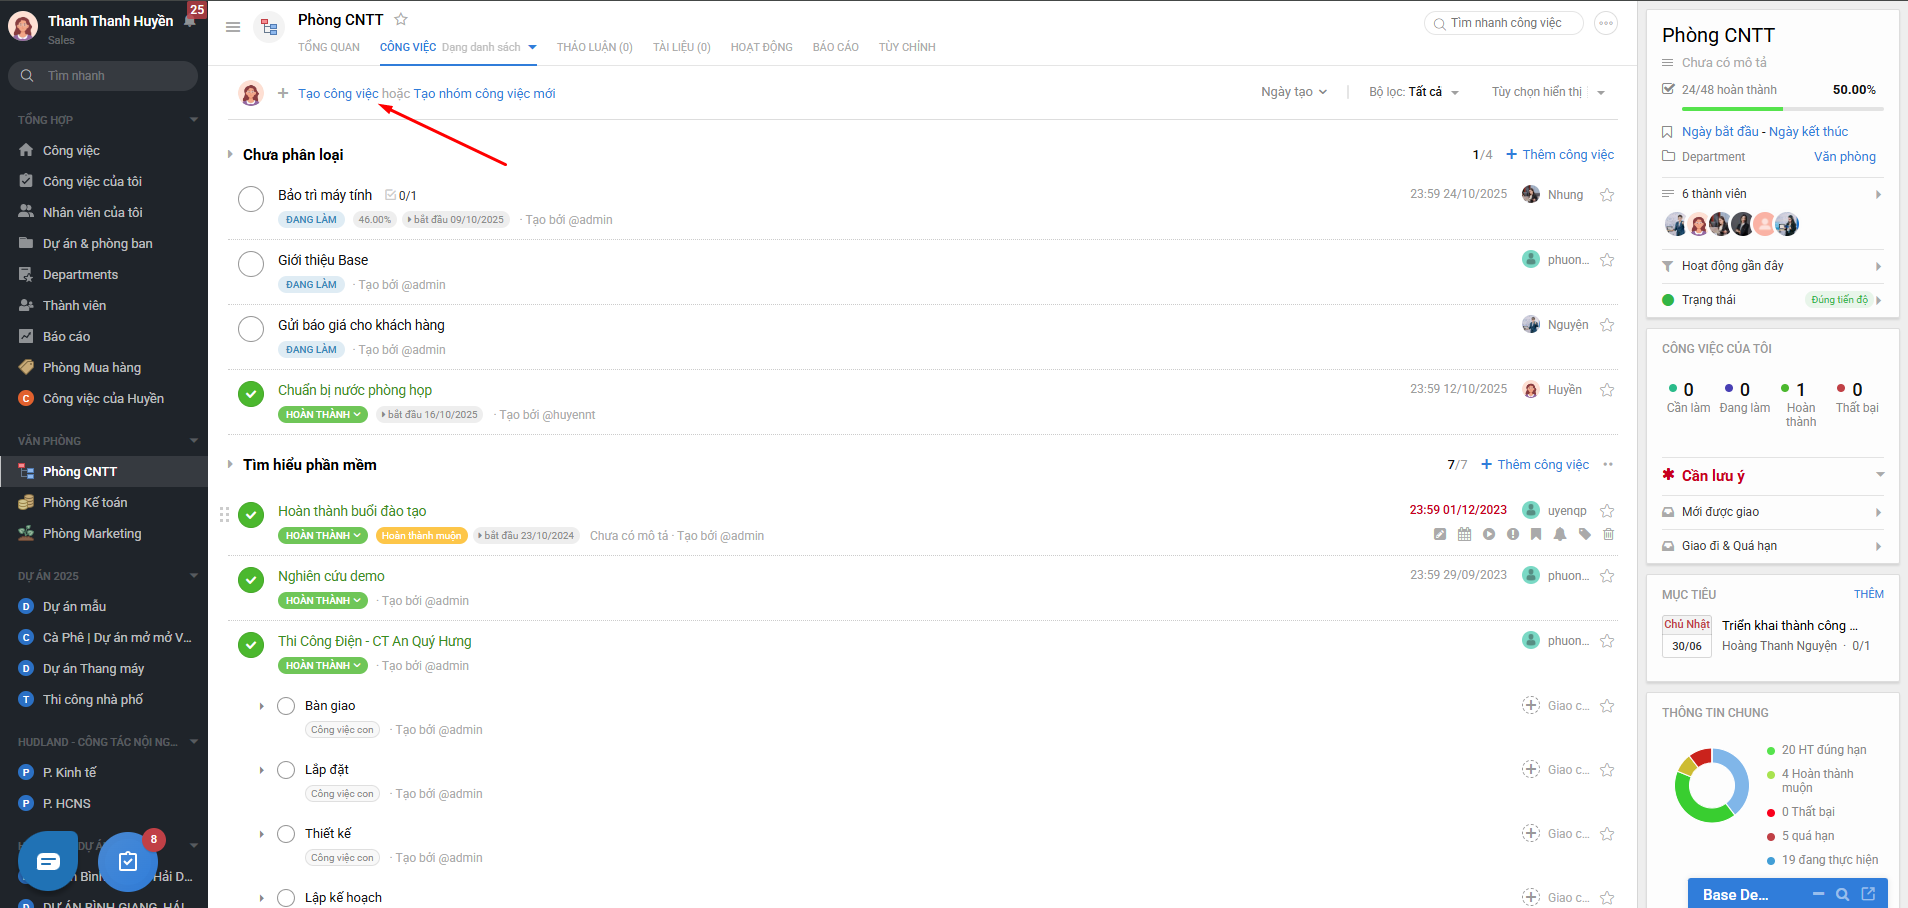
Task: Check off the 'Giới thiệu Base' task
Action: point(251,264)
